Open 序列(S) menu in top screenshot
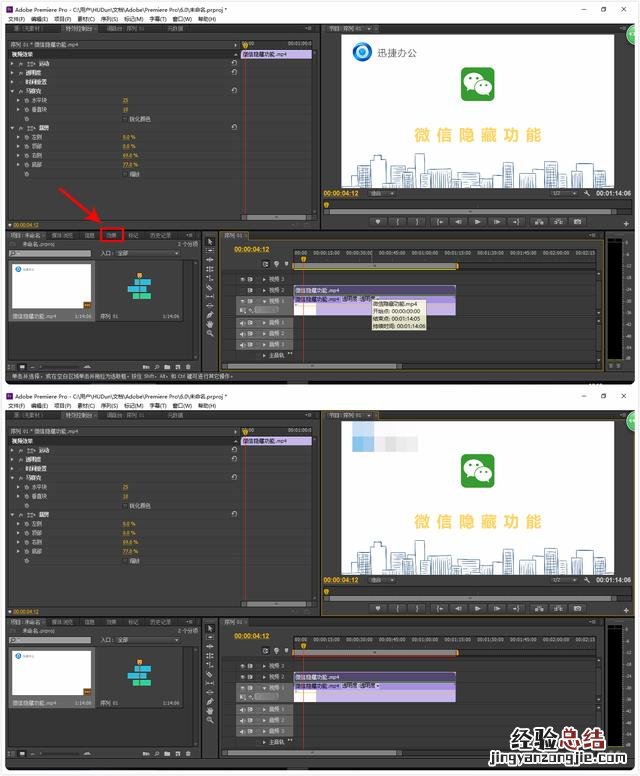Viewport: 640px width, 776px height. (109, 19)
